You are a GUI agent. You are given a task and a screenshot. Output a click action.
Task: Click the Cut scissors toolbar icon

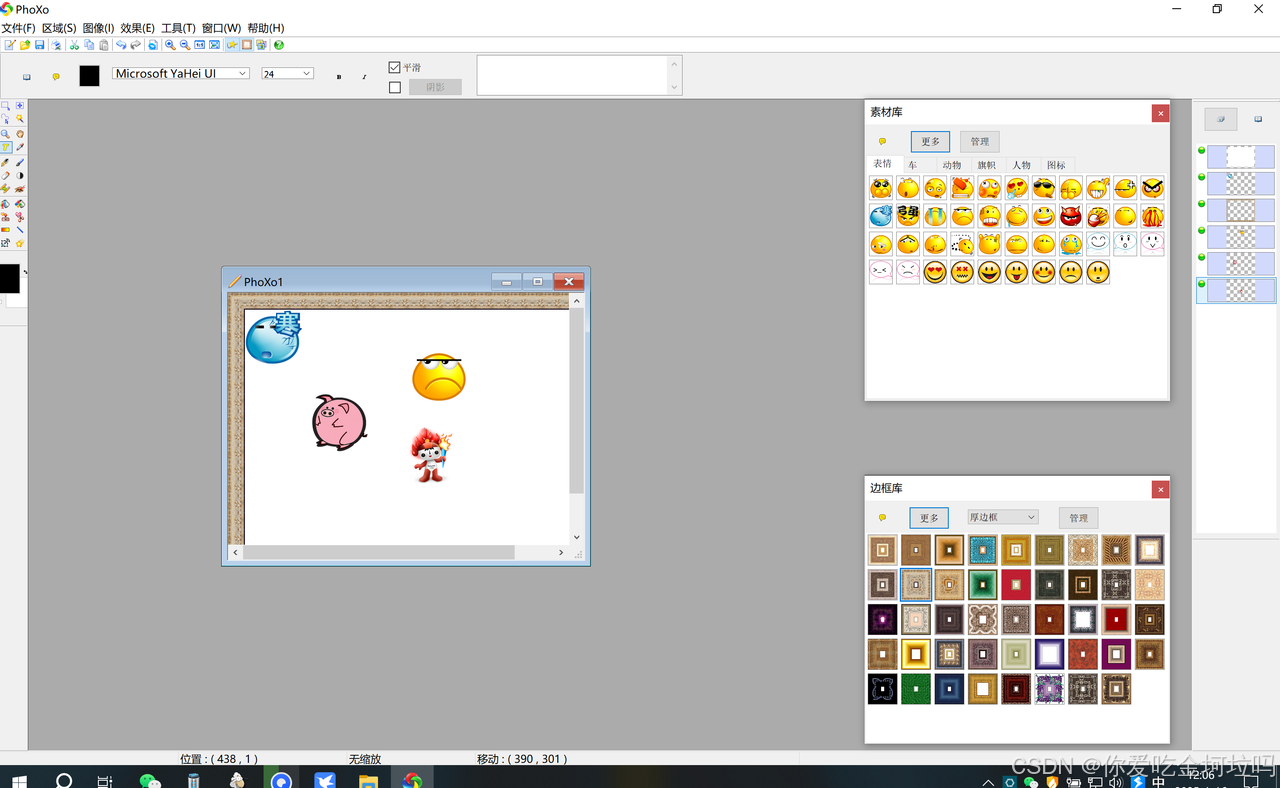(x=74, y=45)
